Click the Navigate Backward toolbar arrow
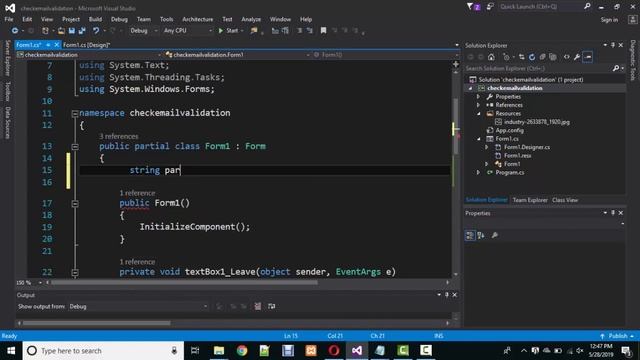Viewport: 640px width, 360px height. (15, 31)
